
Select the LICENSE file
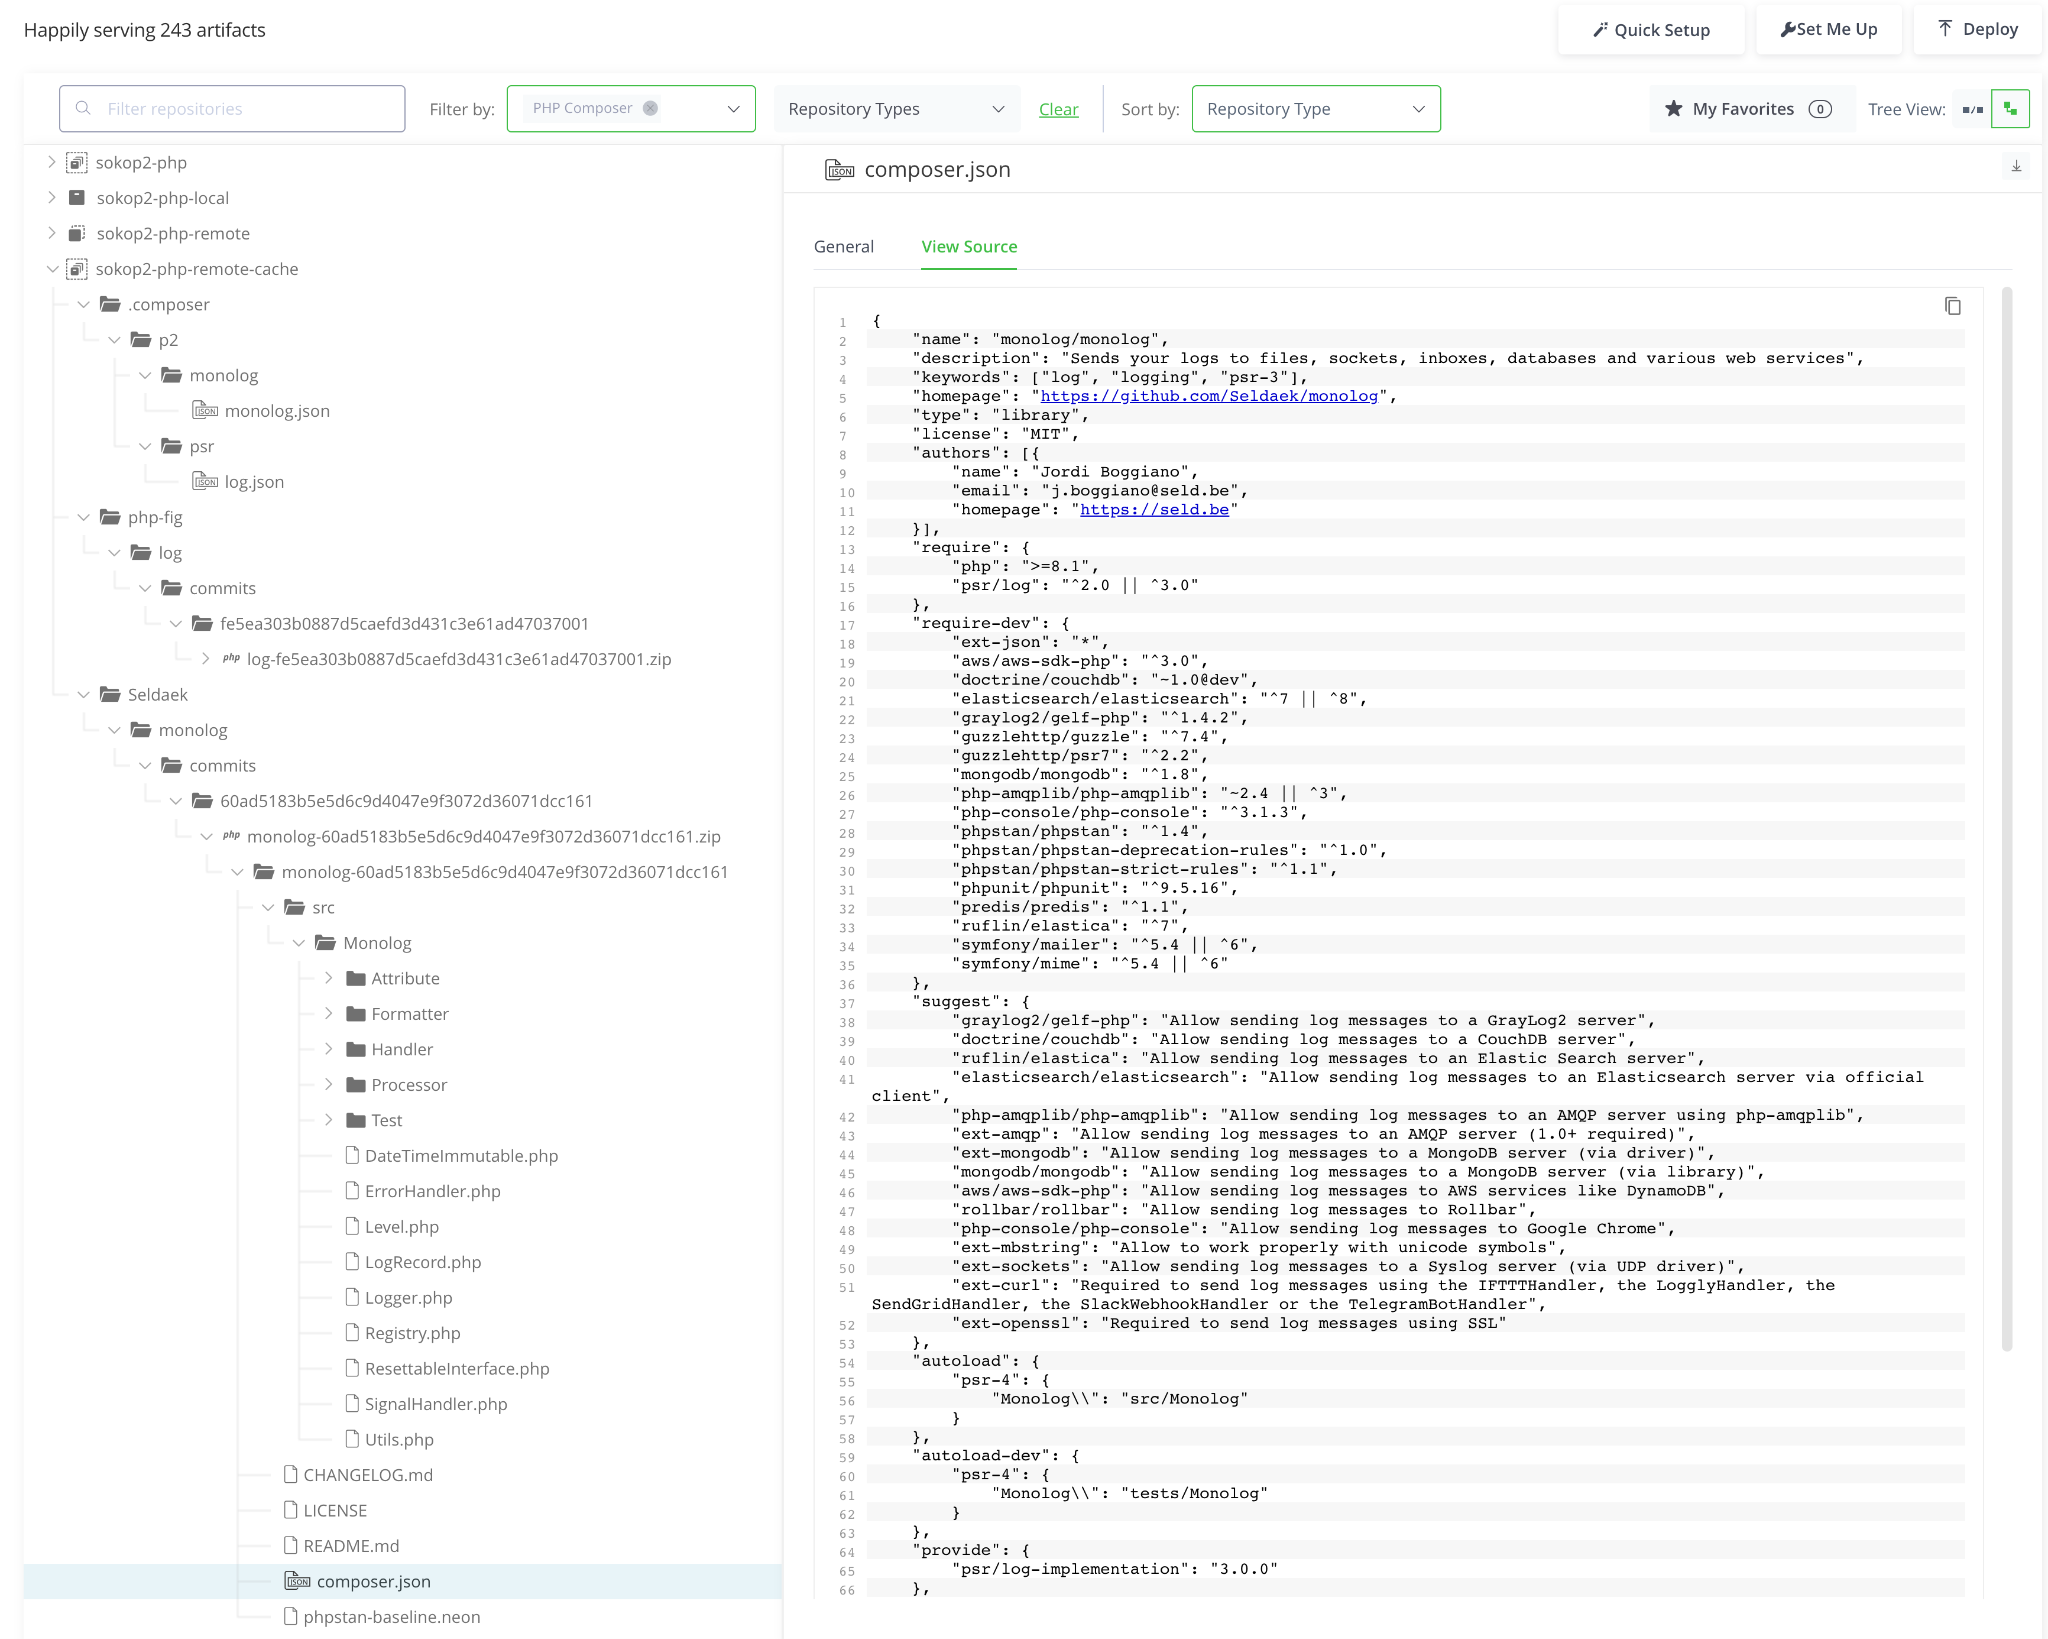335,1510
